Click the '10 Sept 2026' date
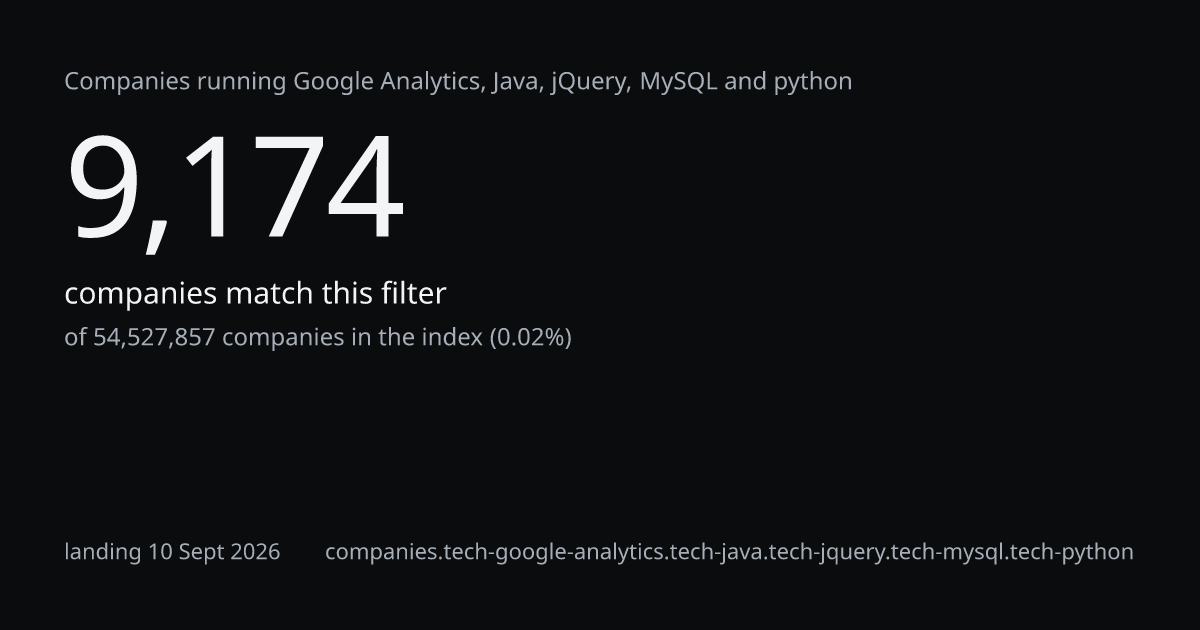 click(214, 552)
